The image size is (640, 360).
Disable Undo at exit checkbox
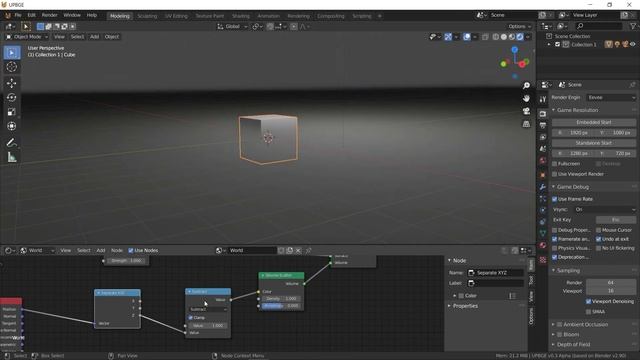click(x=598, y=239)
